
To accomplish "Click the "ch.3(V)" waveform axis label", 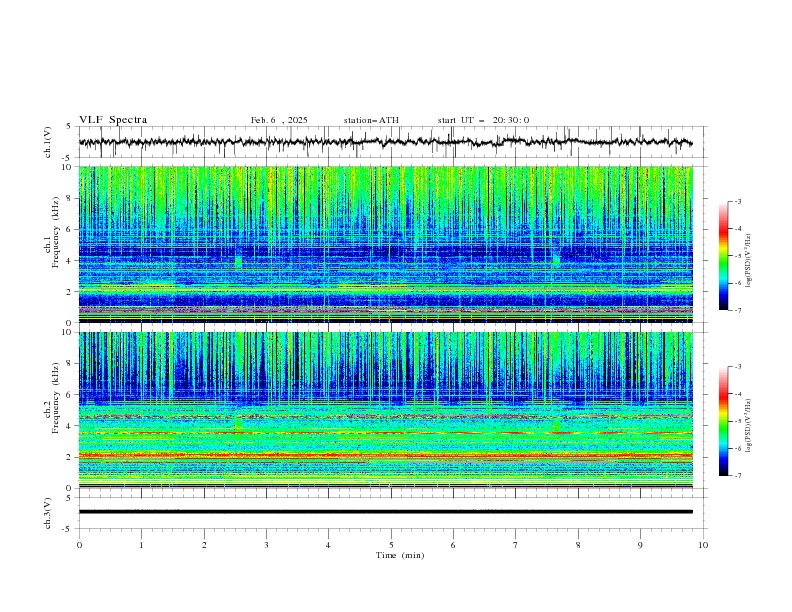I will (x=48, y=513).
